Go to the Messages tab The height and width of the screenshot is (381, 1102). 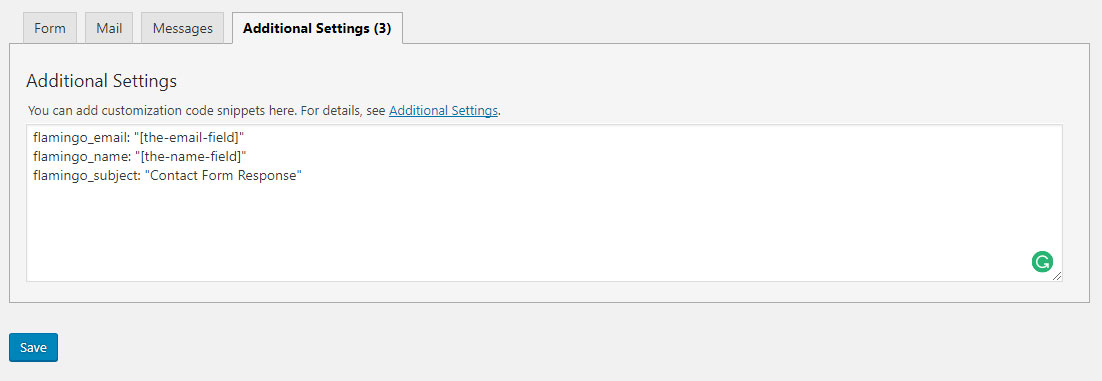click(183, 29)
